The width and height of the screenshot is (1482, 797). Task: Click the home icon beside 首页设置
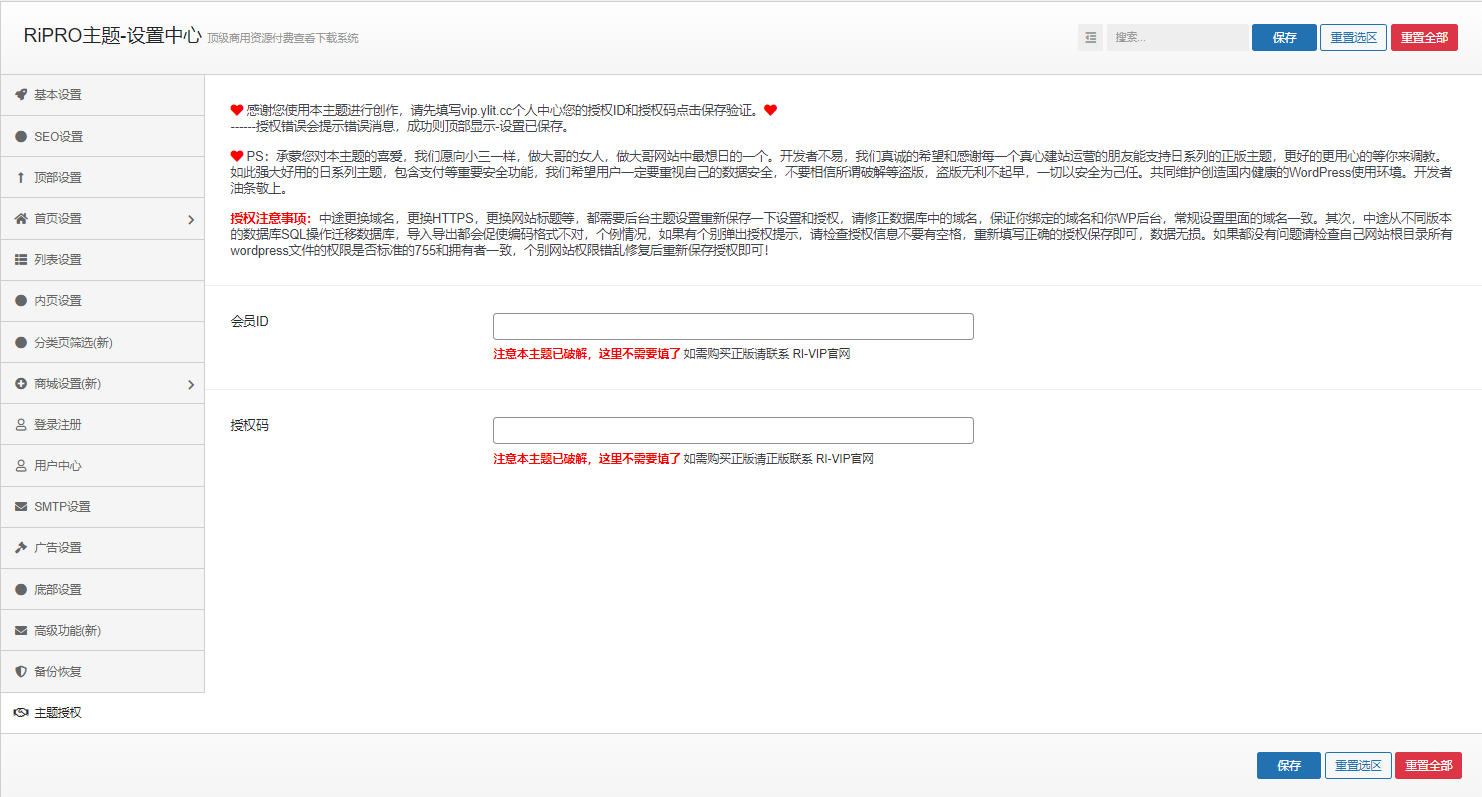point(21,218)
